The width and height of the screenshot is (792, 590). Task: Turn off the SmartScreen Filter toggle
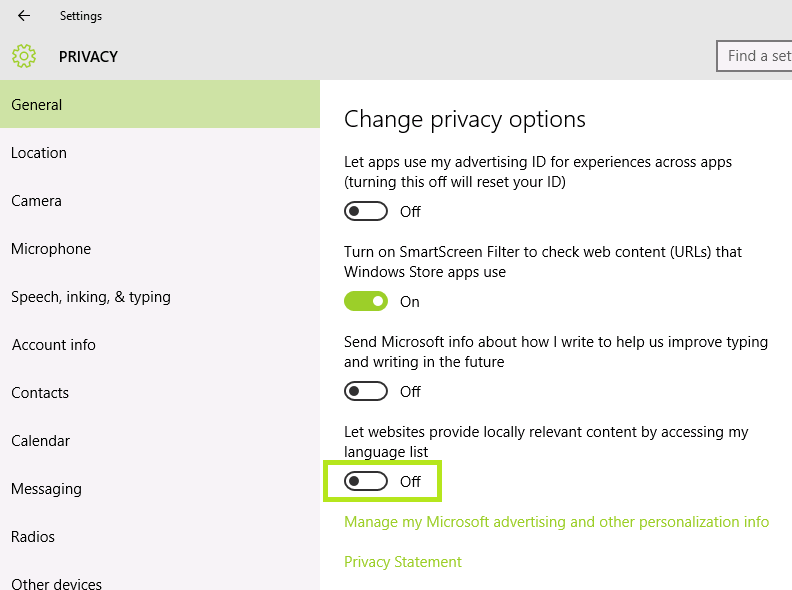[x=366, y=301]
